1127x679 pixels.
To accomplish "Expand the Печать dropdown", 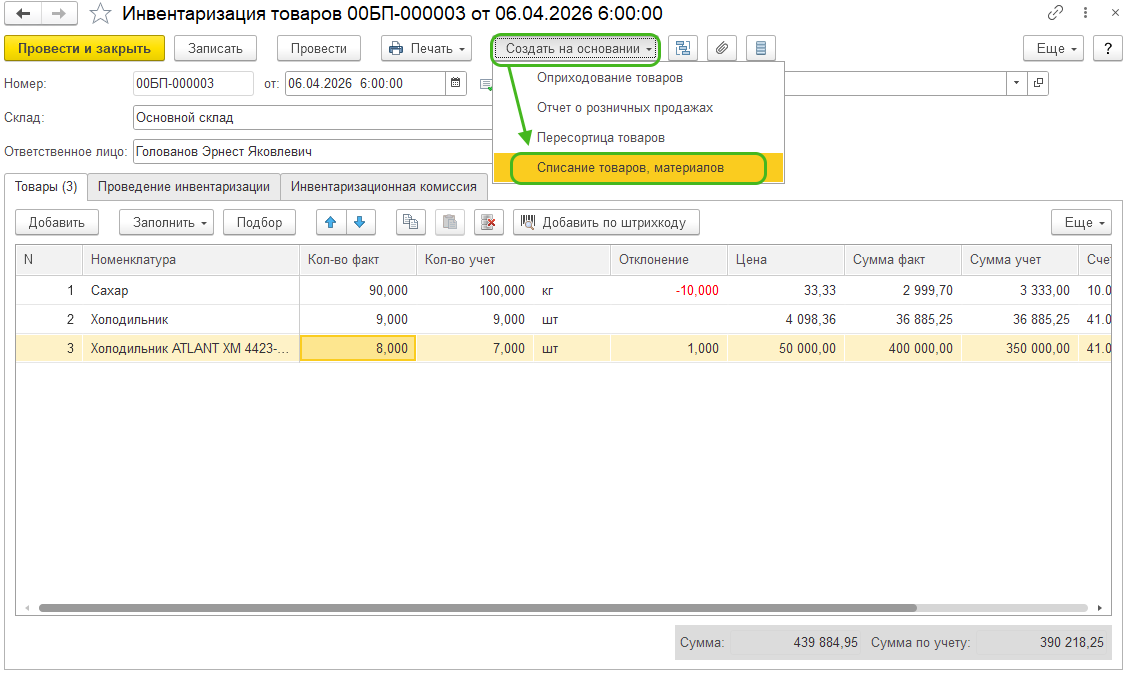I will click(x=427, y=48).
